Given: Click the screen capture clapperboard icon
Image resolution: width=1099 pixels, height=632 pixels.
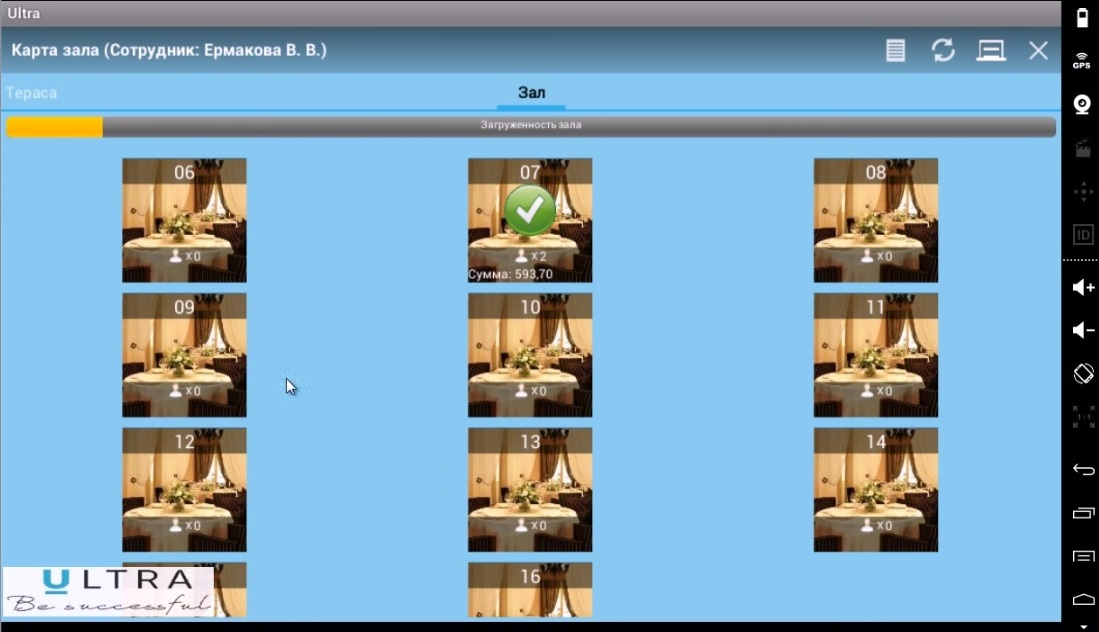Looking at the screenshot, I should [x=1083, y=148].
